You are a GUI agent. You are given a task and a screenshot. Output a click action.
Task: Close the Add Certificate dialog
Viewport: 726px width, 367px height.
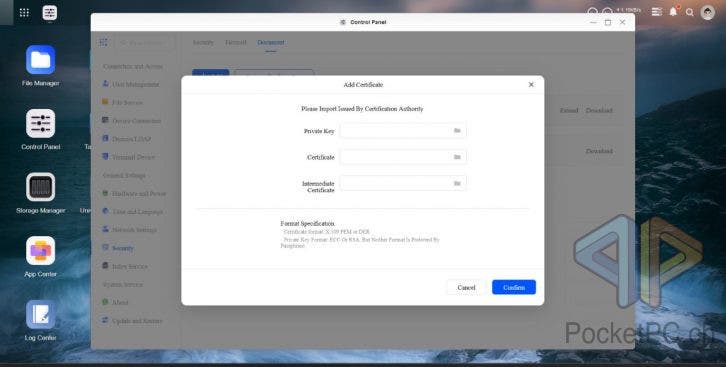tap(531, 85)
